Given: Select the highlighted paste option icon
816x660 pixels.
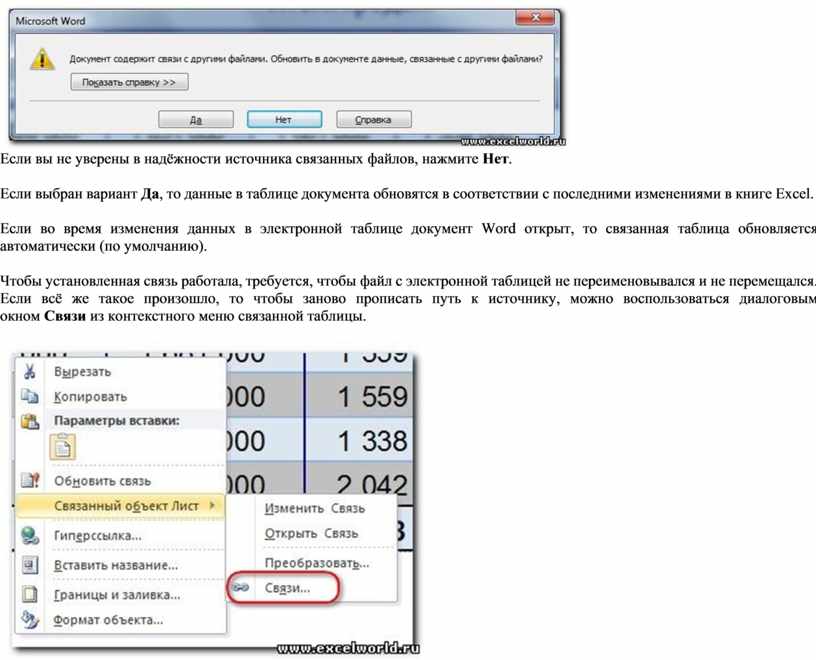Looking at the screenshot, I should point(62,448).
